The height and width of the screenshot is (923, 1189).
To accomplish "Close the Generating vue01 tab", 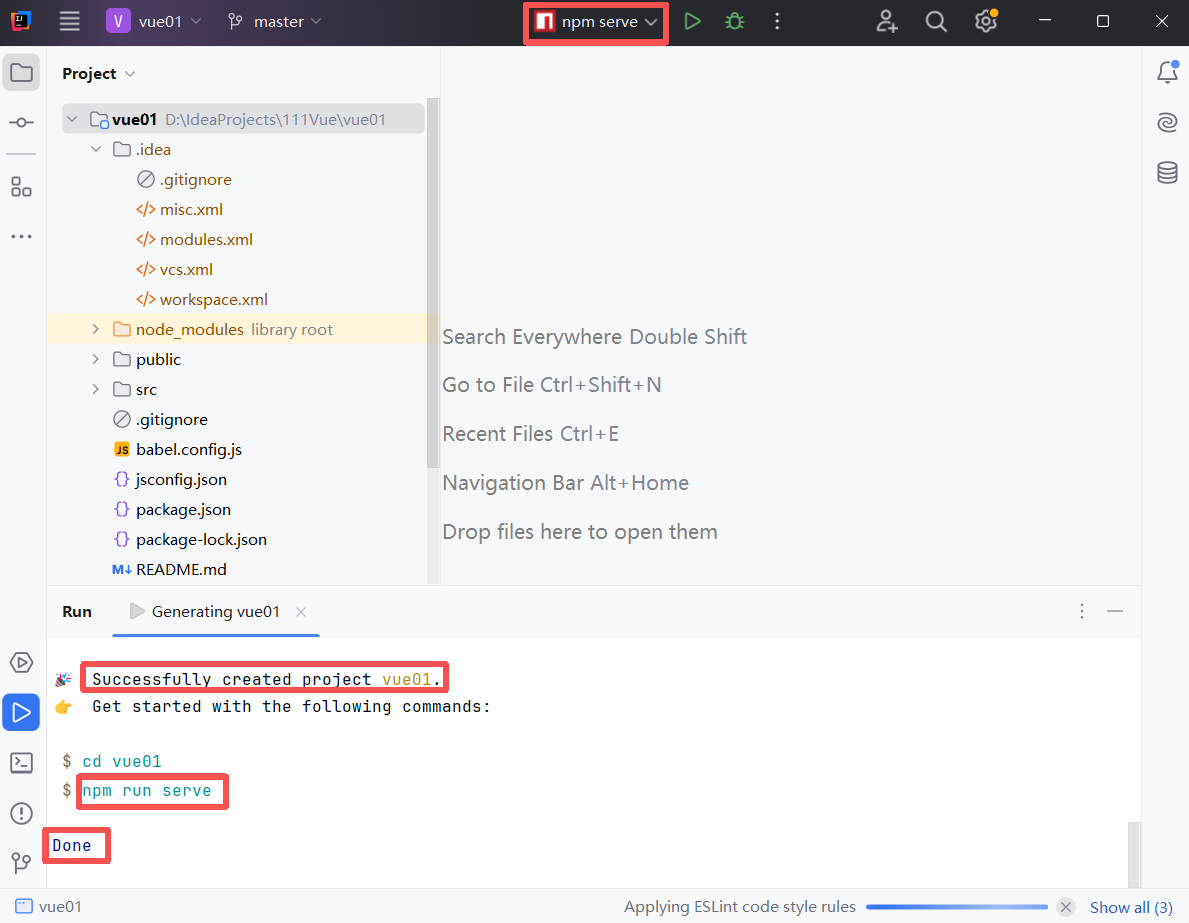I will point(301,611).
